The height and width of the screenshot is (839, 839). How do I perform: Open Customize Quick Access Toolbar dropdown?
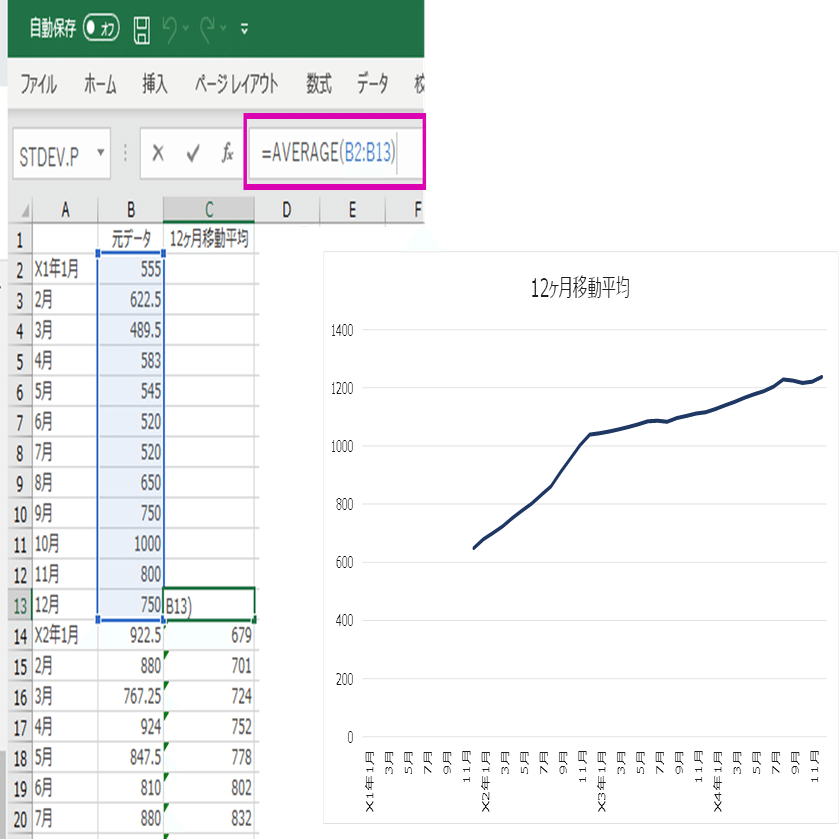pos(245,29)
